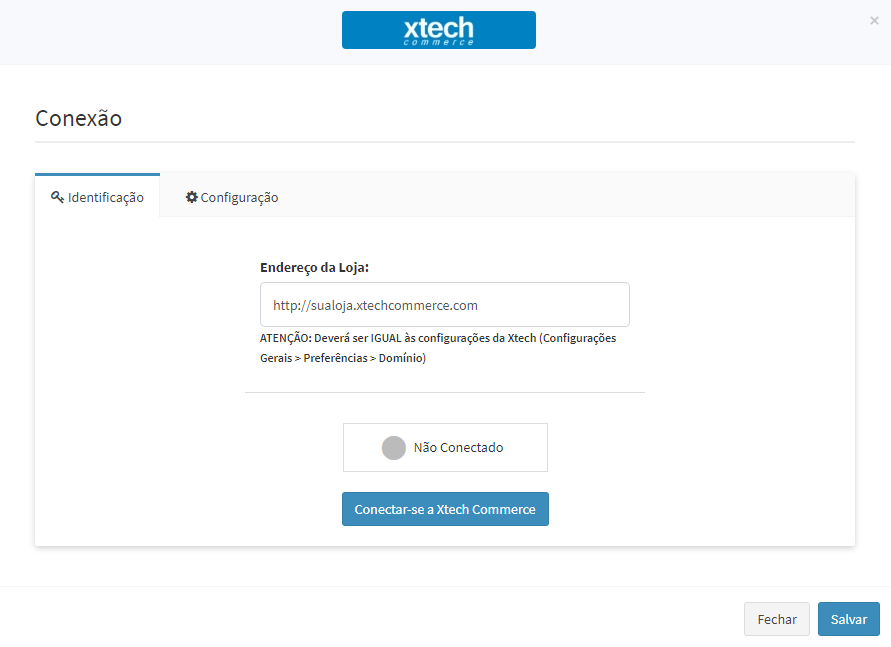This screenshot has width=891, height=647.
Task: Focus the Endereço da Loja input field
Action: [x=445, y=305]
